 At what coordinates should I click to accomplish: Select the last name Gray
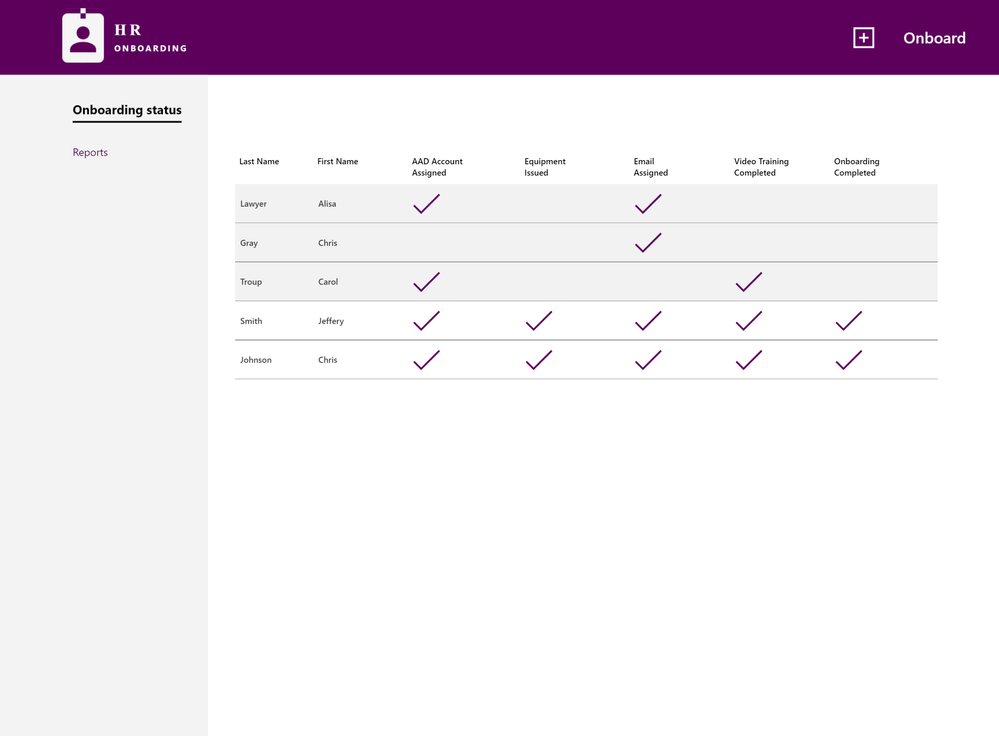coord(248,243)
